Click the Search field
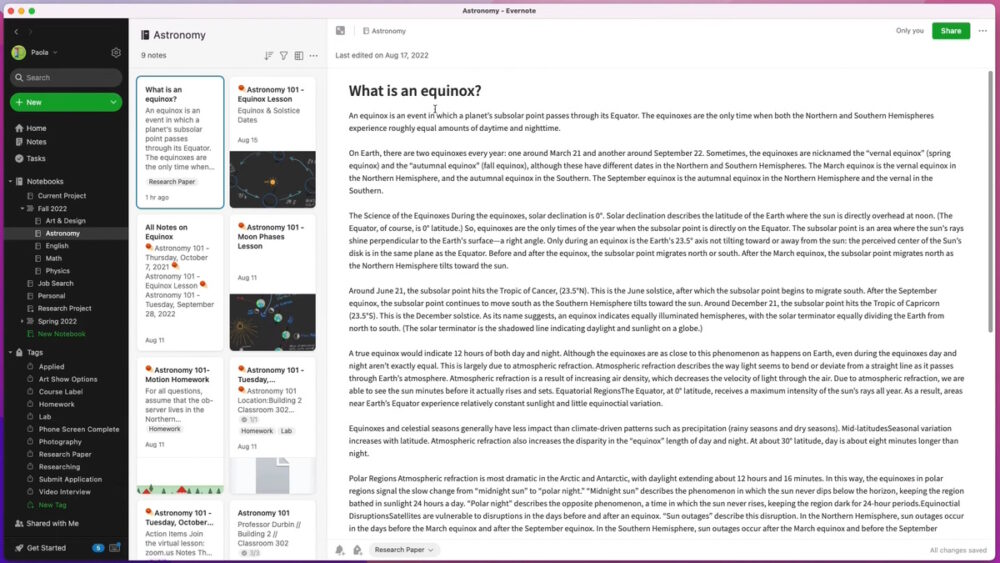The image size is (1000, 563). point(66,77)
